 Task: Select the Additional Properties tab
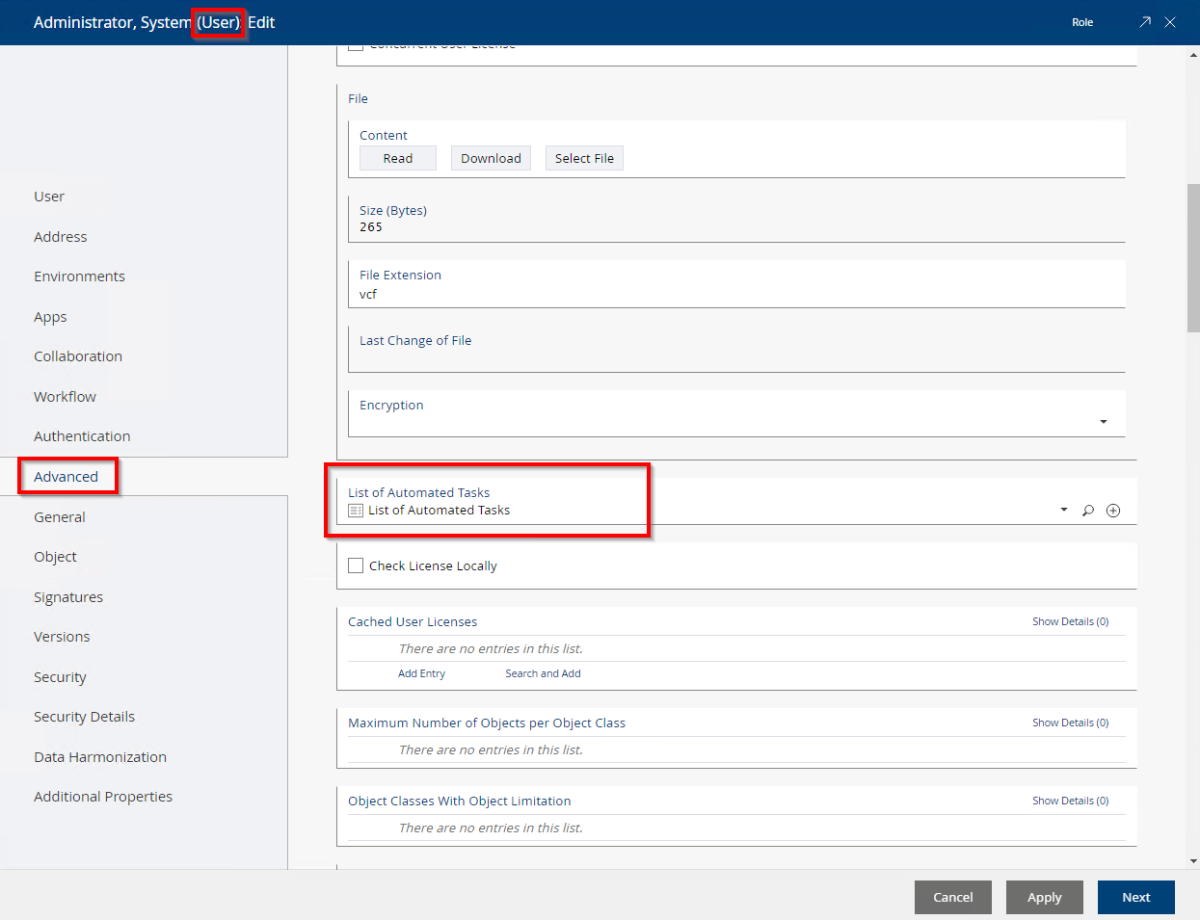click(x=103, y=797)
